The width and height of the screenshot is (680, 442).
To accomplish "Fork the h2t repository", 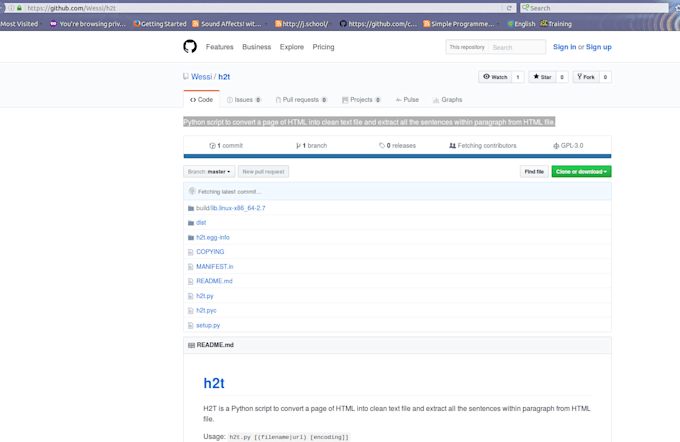I will coord(586,77).
